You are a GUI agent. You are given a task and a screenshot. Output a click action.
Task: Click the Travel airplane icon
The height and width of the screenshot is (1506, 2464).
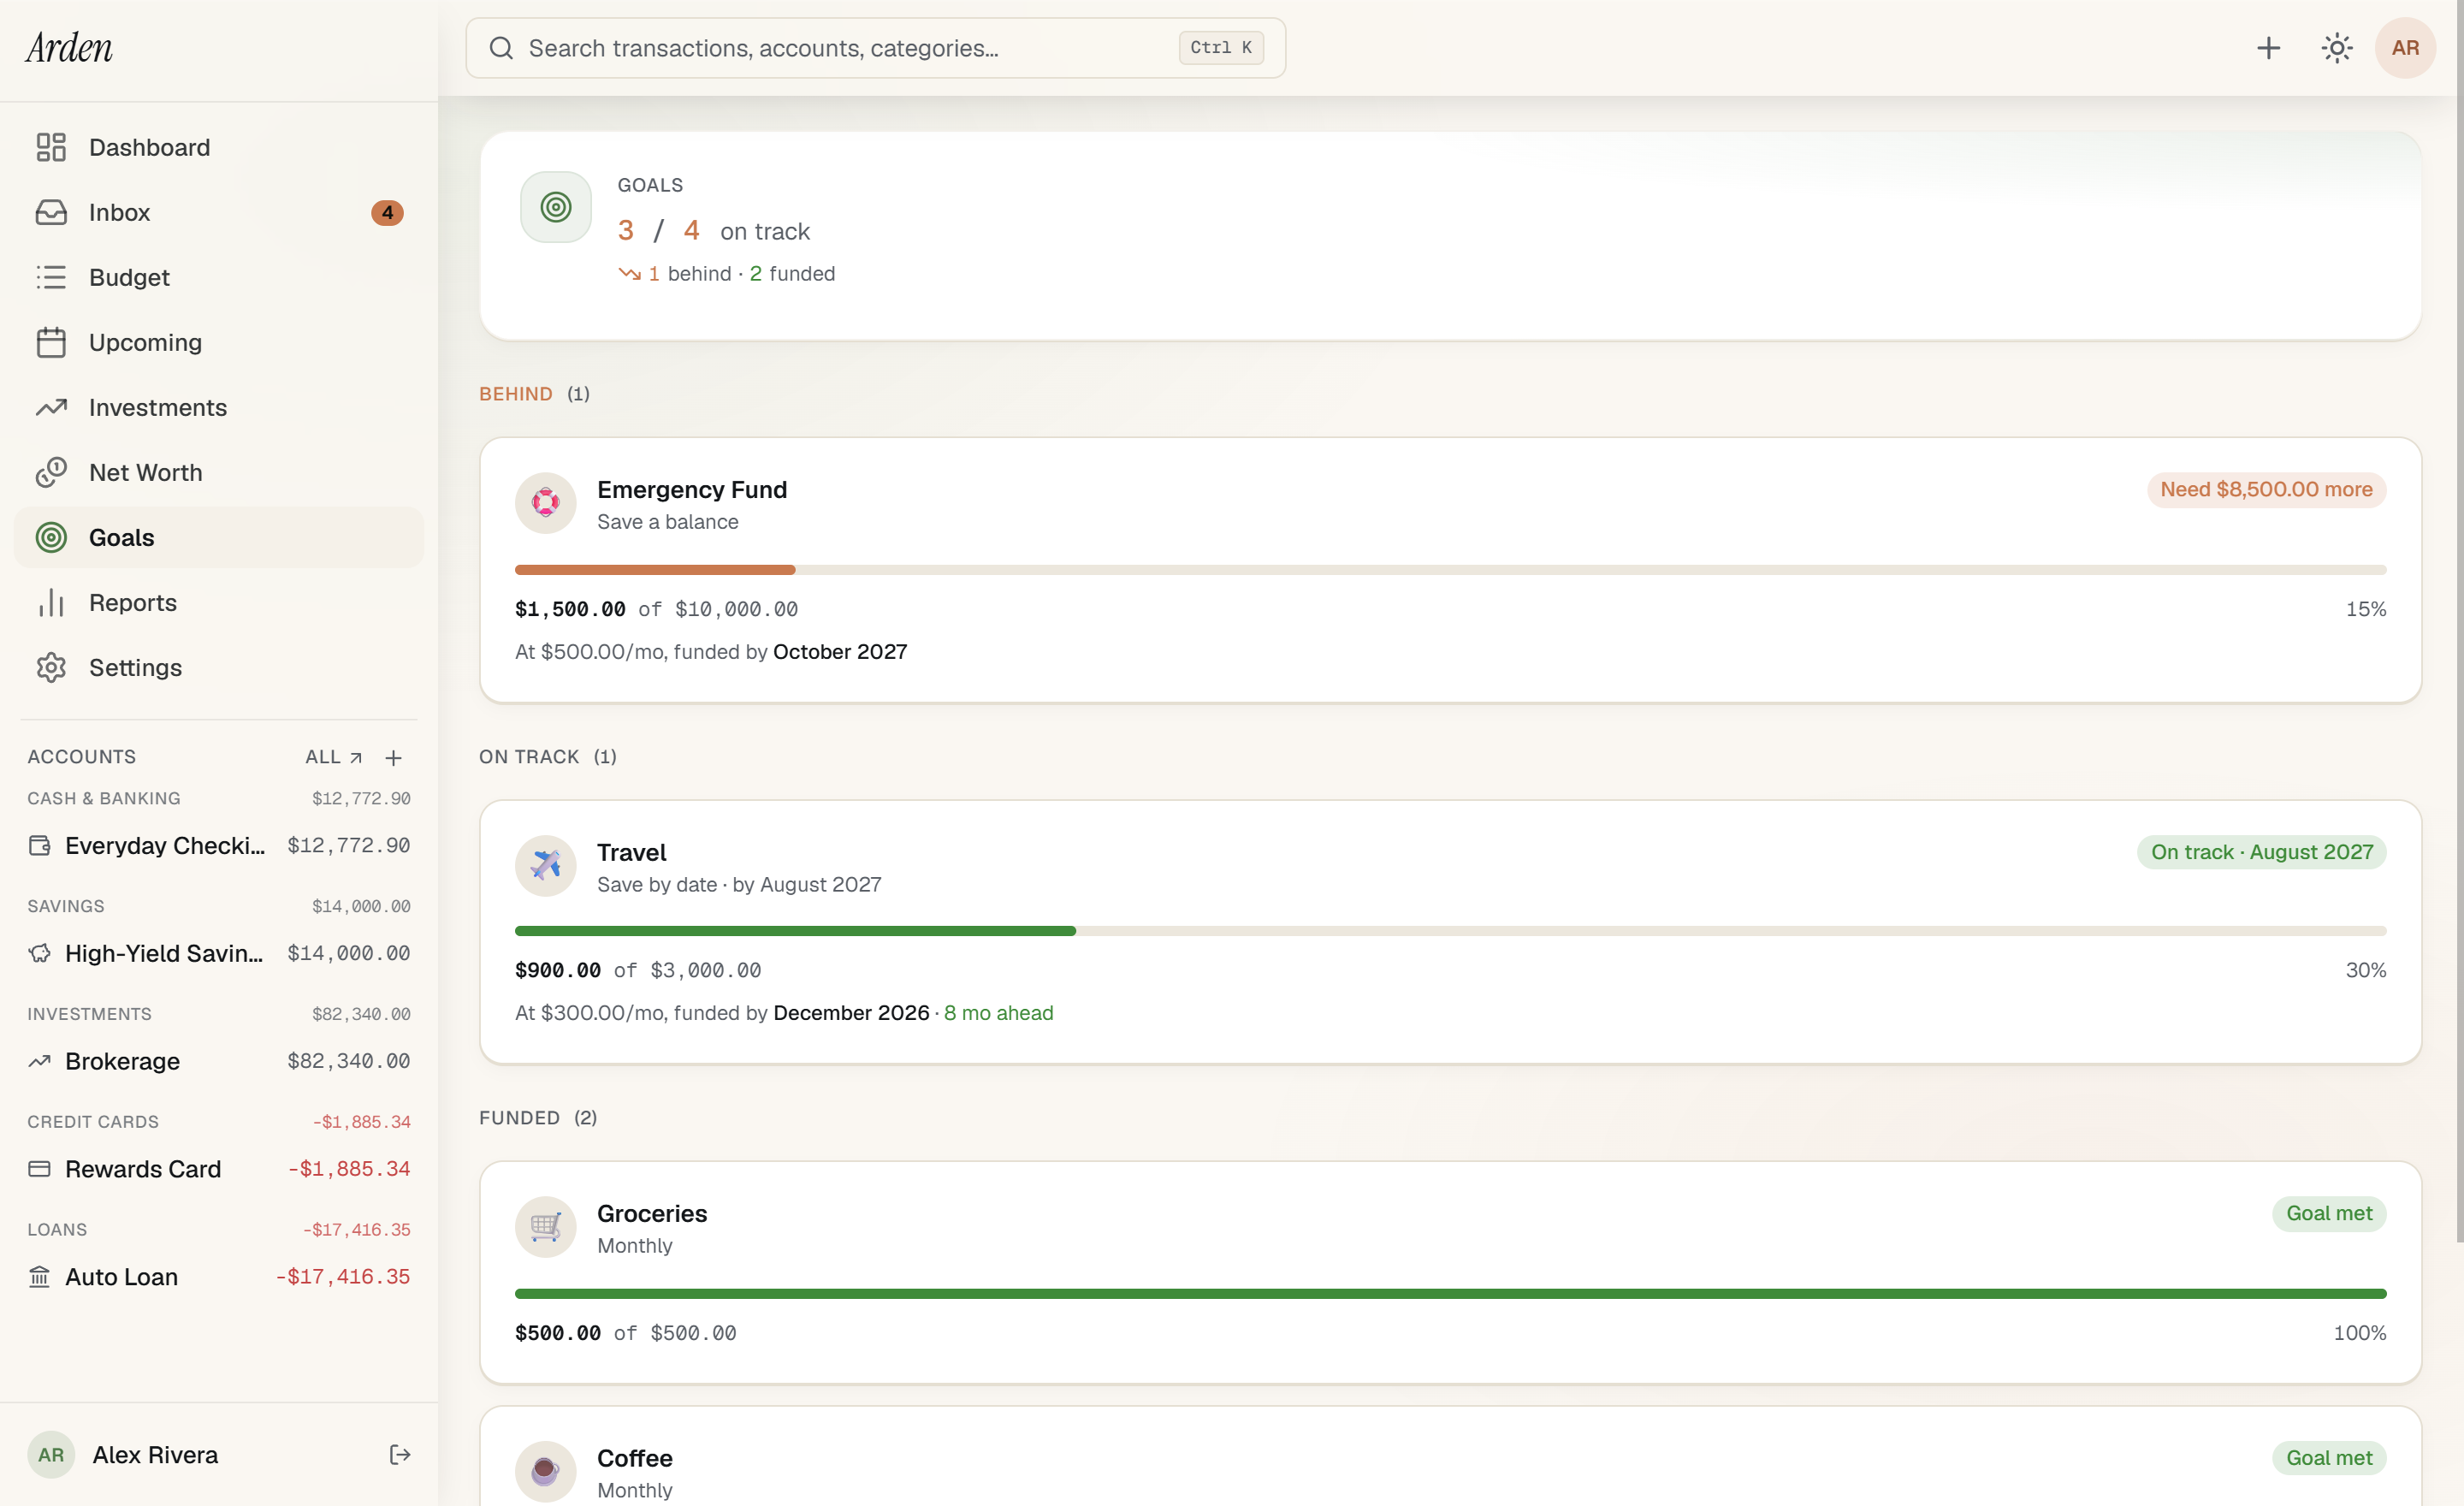click(x=546, y=866)
